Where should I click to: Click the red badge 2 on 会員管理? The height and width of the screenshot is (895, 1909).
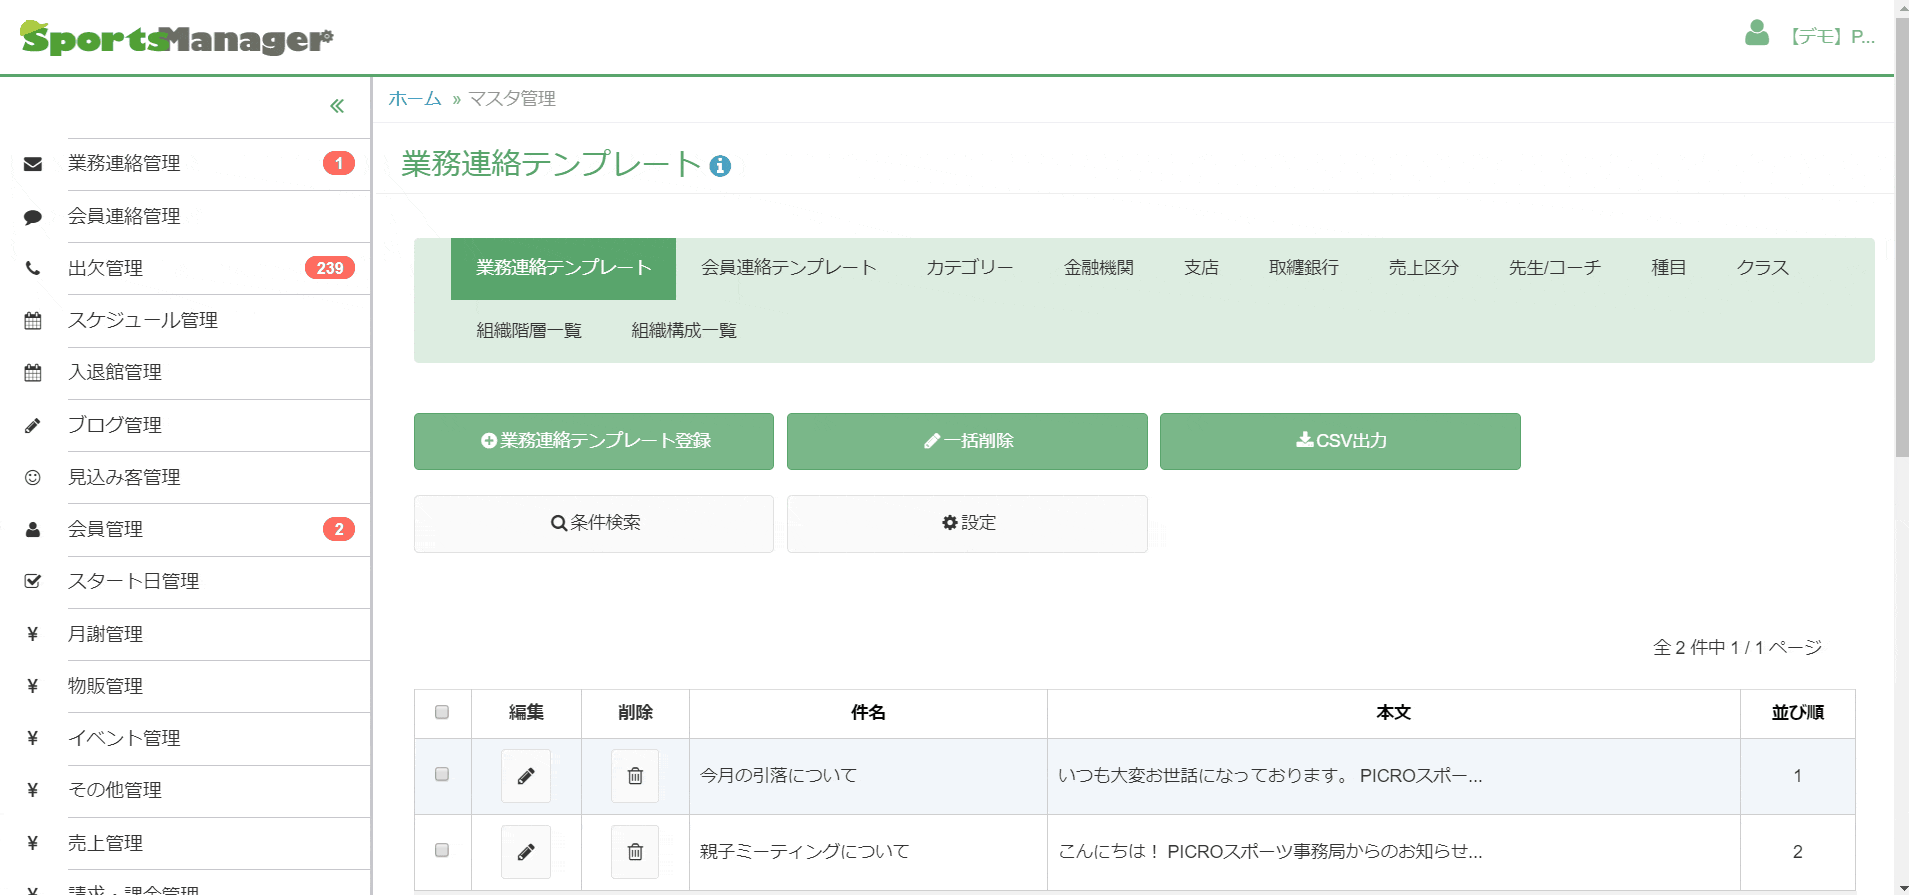pos(339,529)
